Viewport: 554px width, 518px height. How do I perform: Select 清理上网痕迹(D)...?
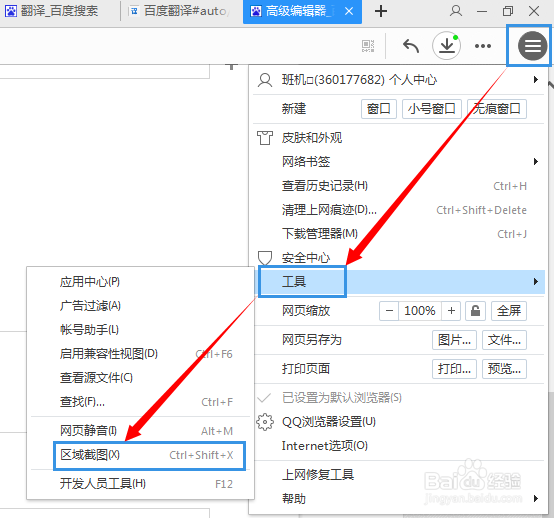coord(399,210)
